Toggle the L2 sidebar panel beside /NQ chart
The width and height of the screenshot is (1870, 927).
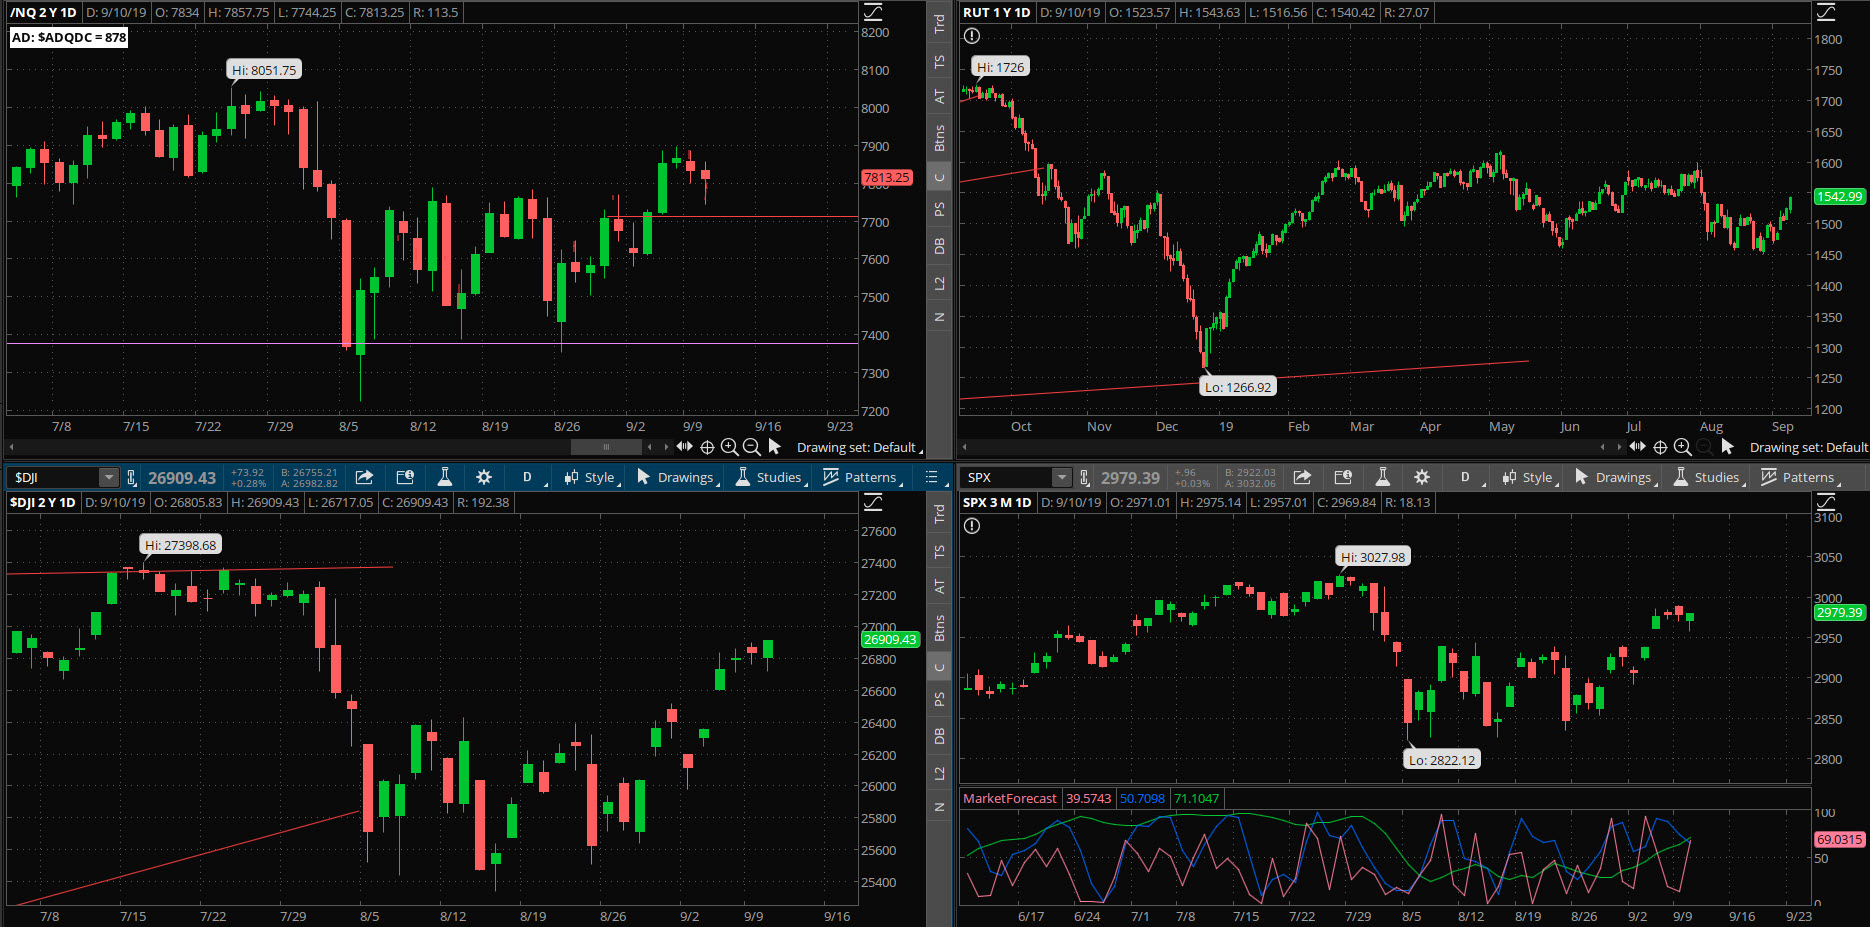click(x=939, y=283)
